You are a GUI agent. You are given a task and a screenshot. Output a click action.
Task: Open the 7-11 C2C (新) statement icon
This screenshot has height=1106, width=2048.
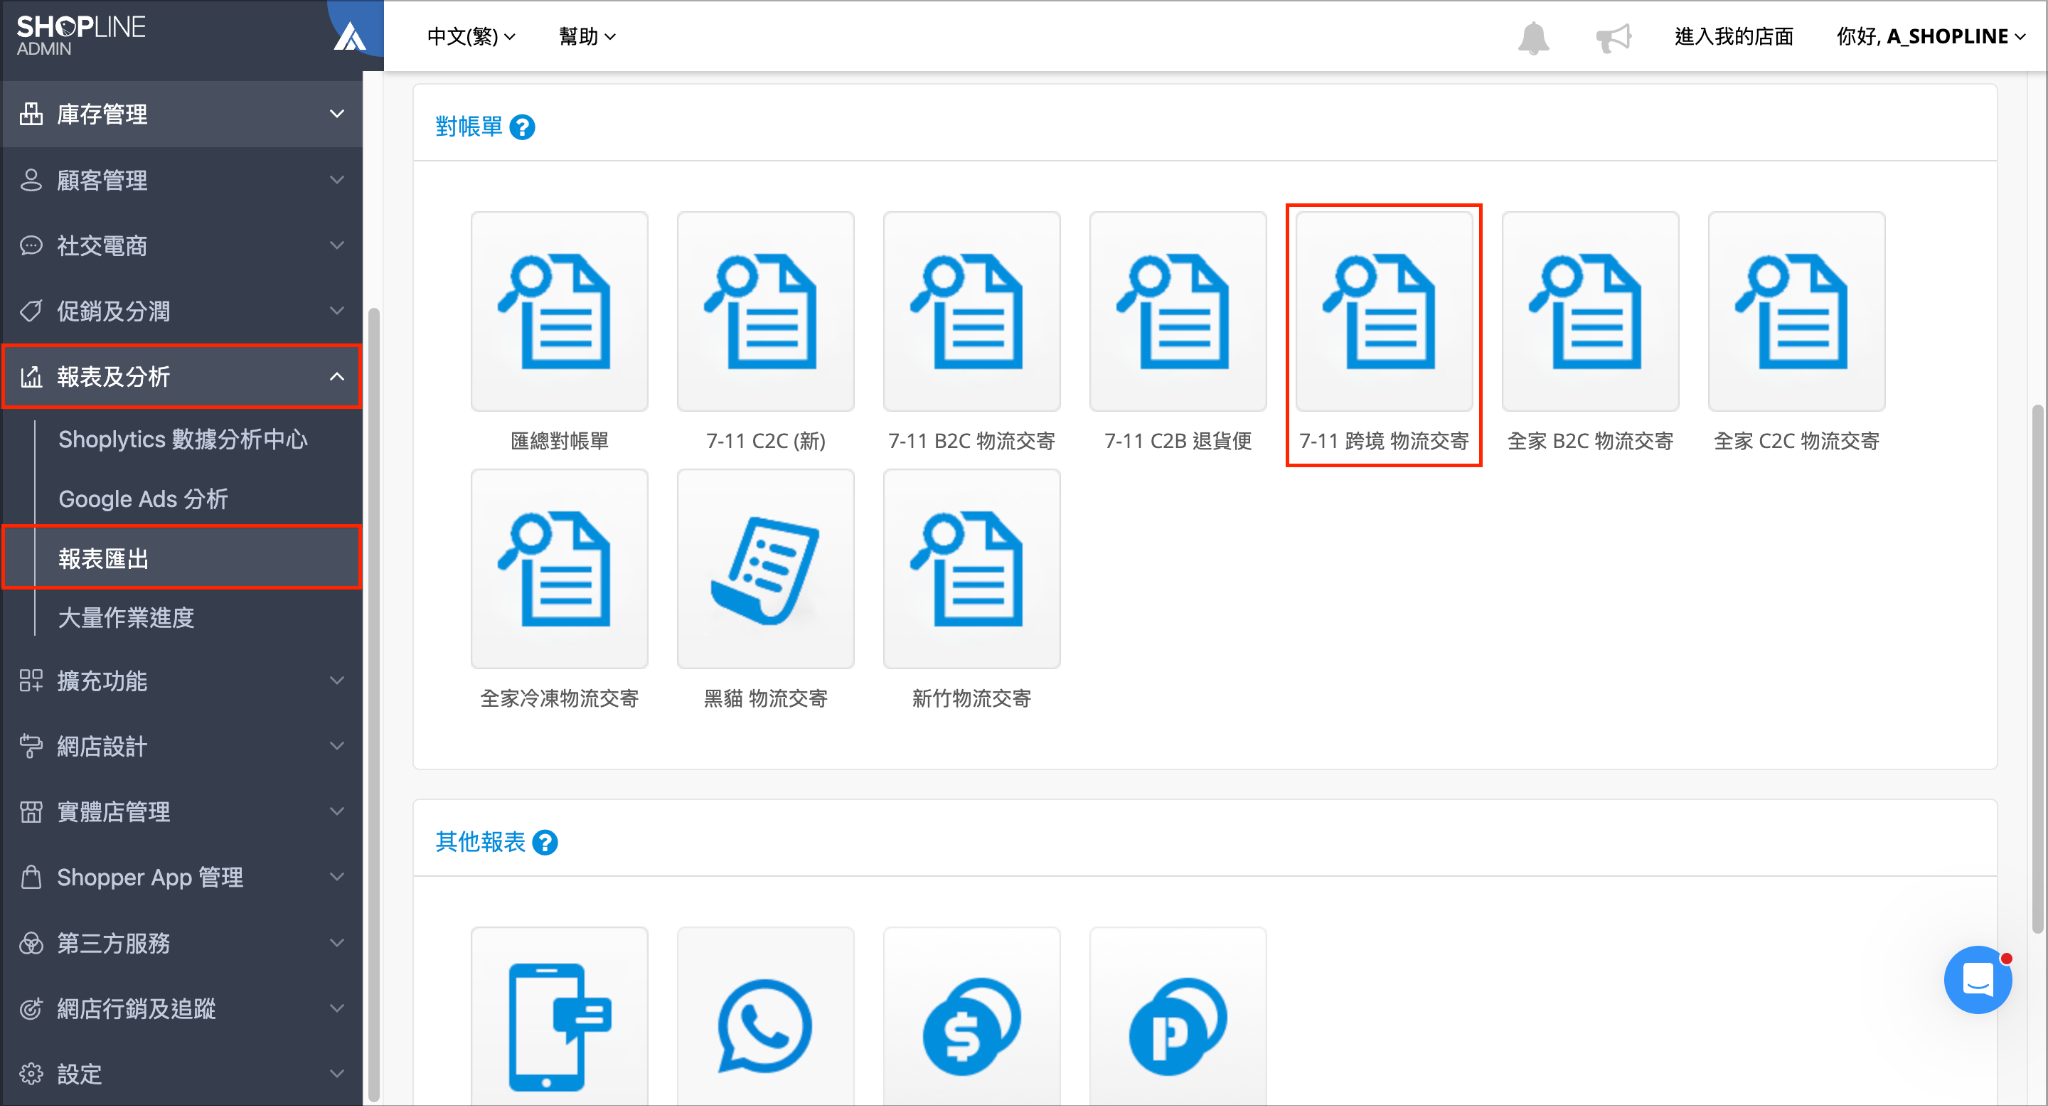(x=765, y=311)
